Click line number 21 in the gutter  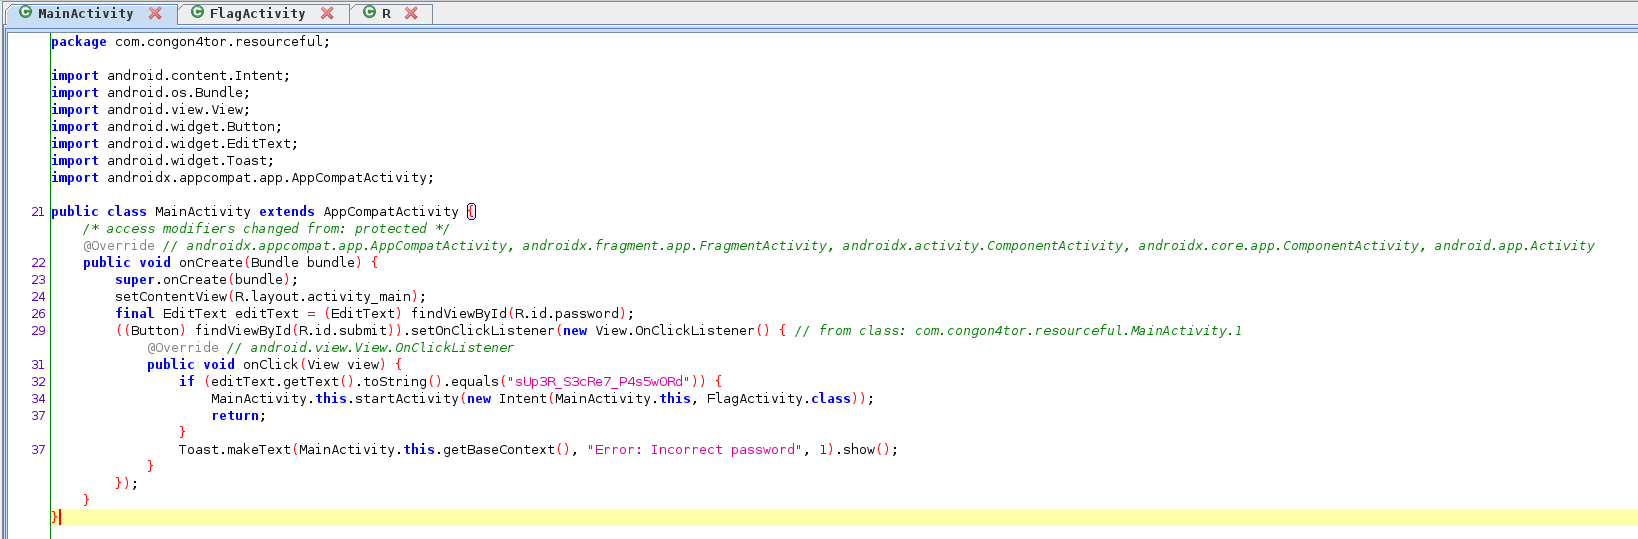38,211
